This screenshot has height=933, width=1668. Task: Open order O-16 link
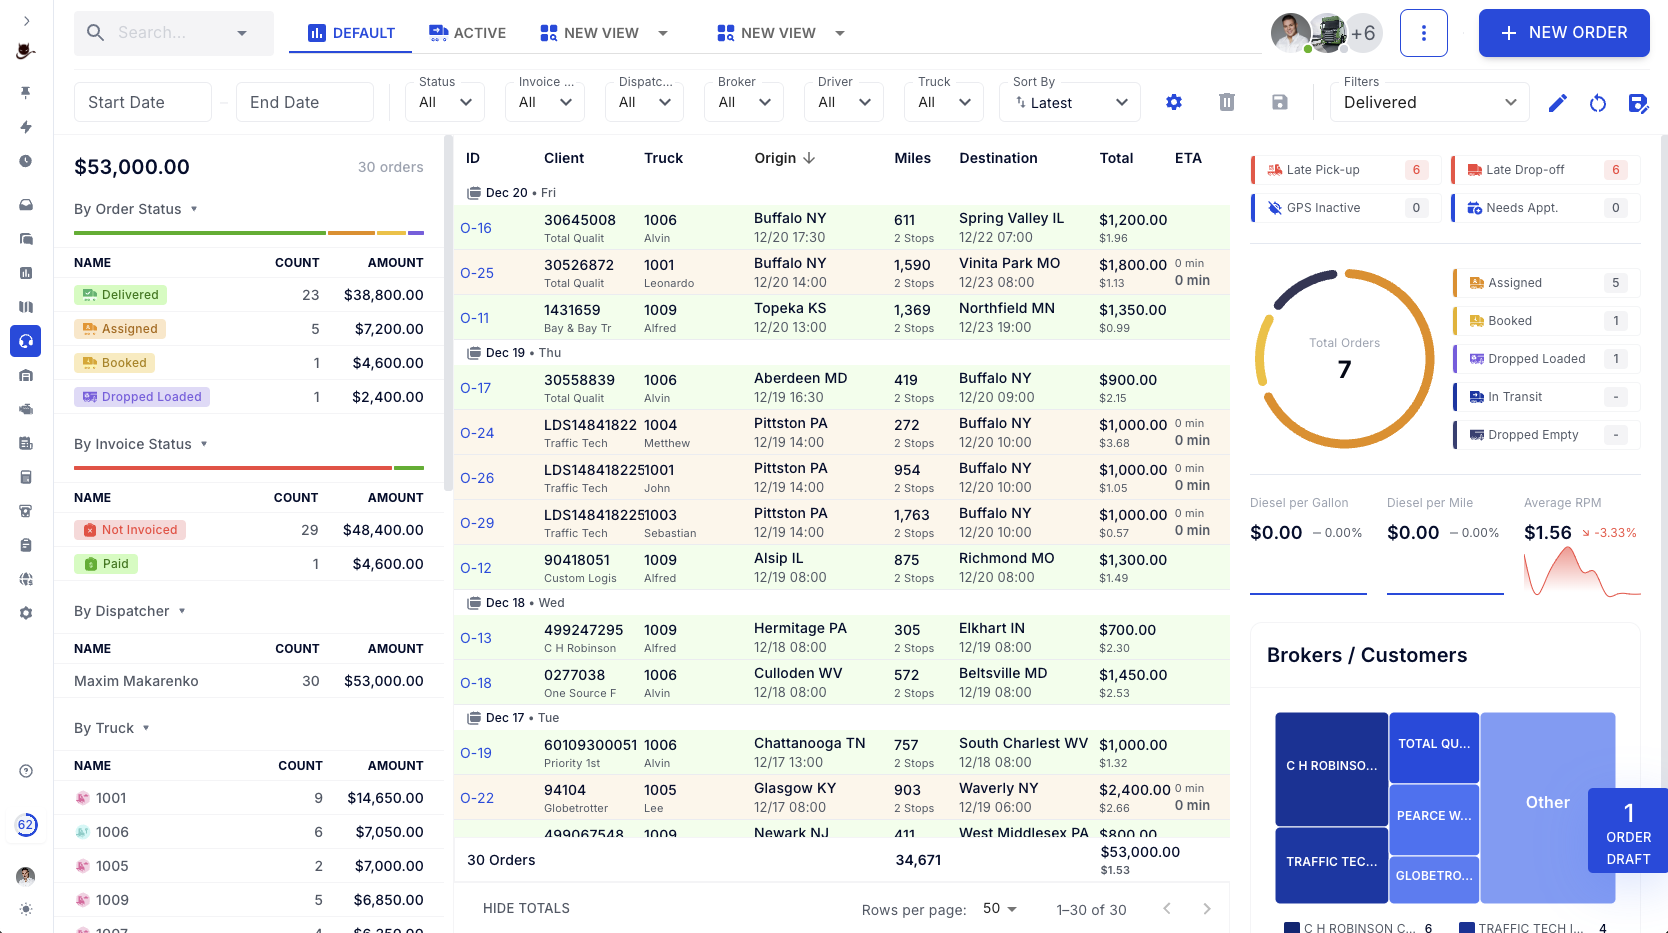pos(476,228)
